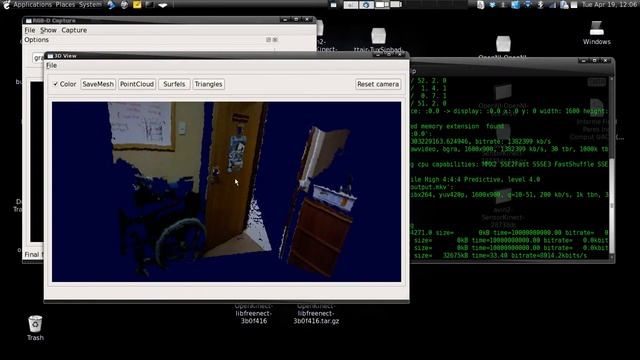Click the text field in the Options panel
Screen dimensions: 640x360
(38, 58)
